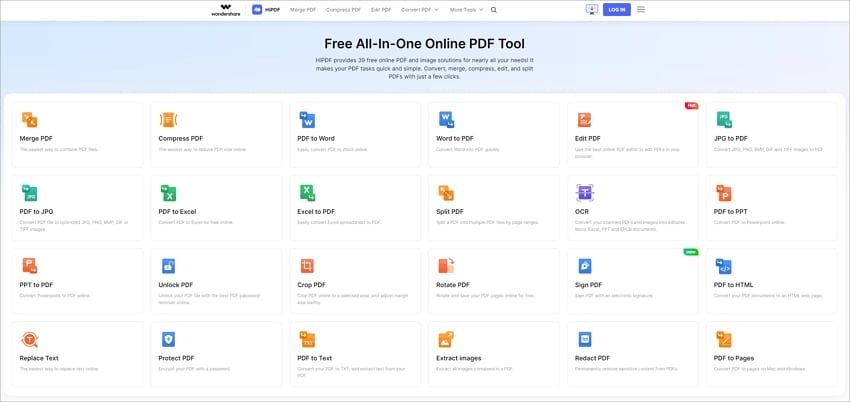850x402 pixels.
Task: Click the Excel to PDF icon
Action: (x=308, y=192)
